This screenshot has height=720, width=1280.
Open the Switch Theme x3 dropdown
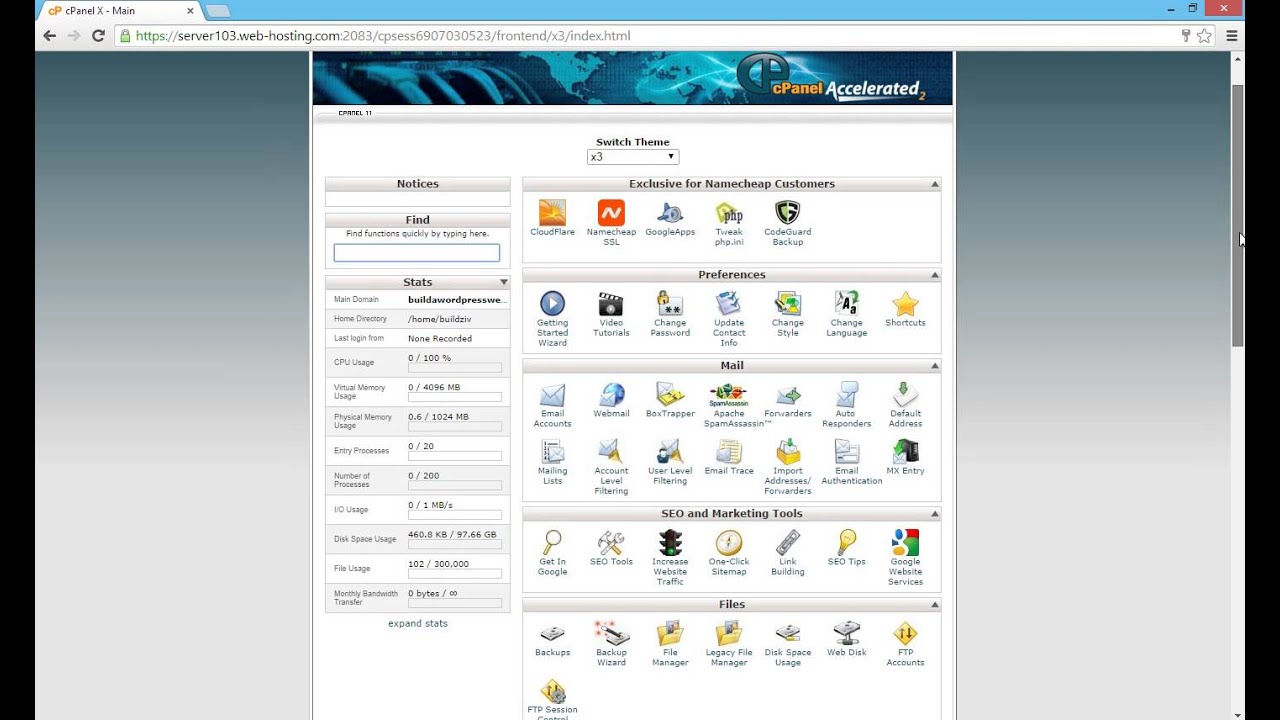[633, 157]
